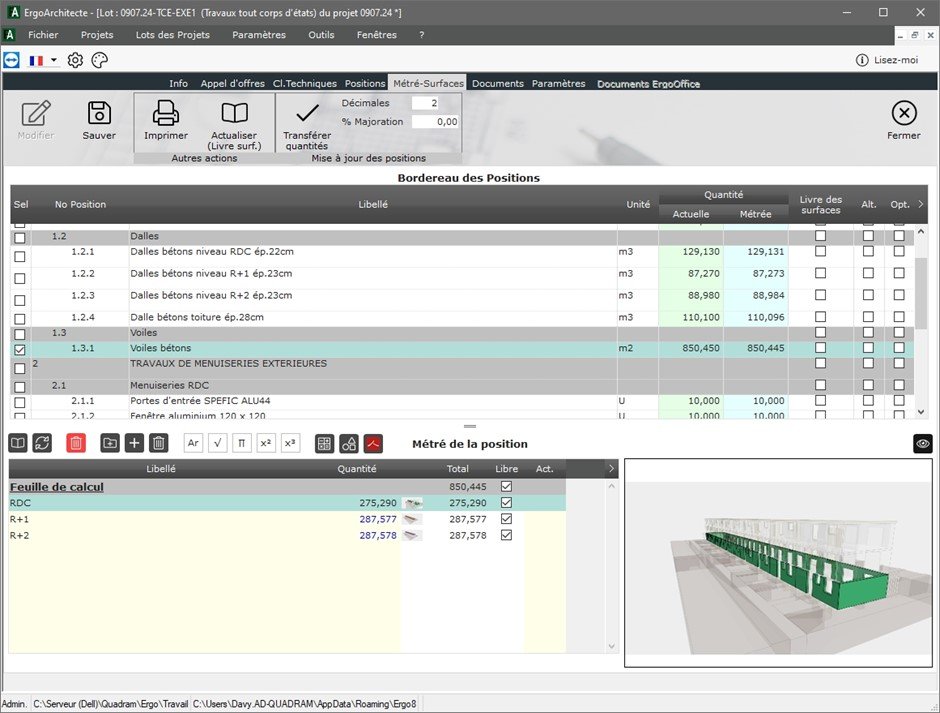Viewport: 940px width, 713px height.
Task: Click the Fermer button
Action: coord(903,120)
